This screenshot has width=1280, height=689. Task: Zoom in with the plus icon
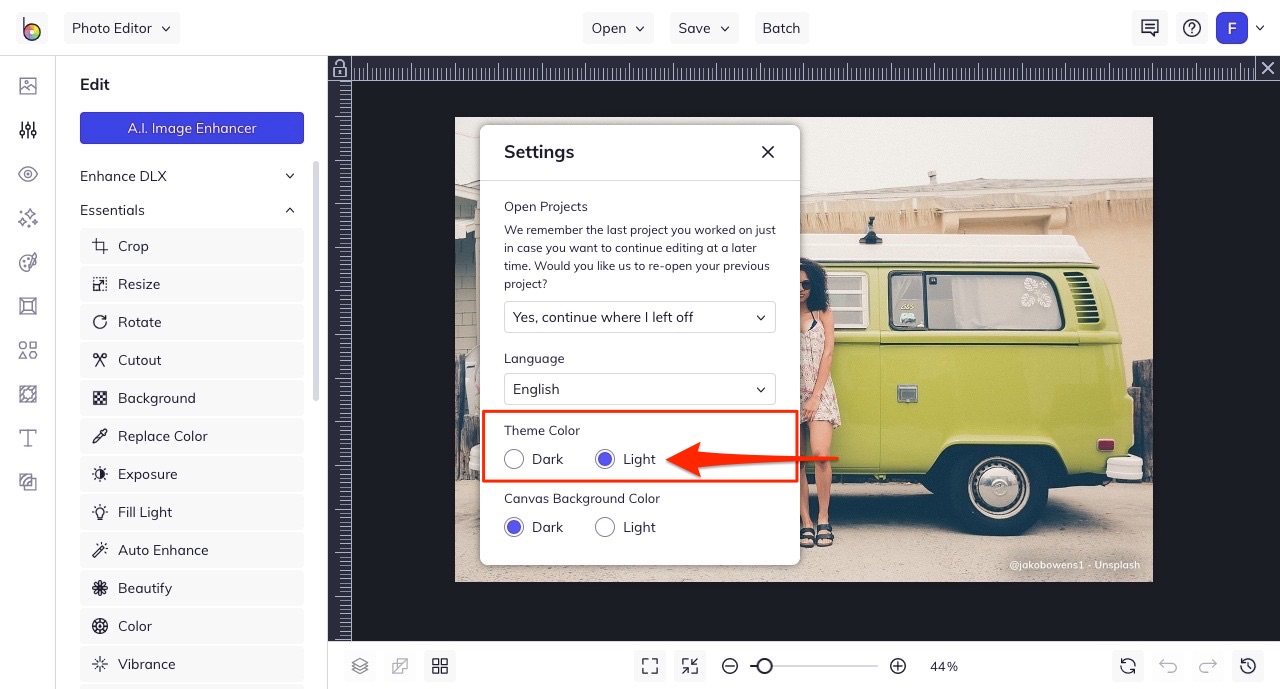coord(898,666)
